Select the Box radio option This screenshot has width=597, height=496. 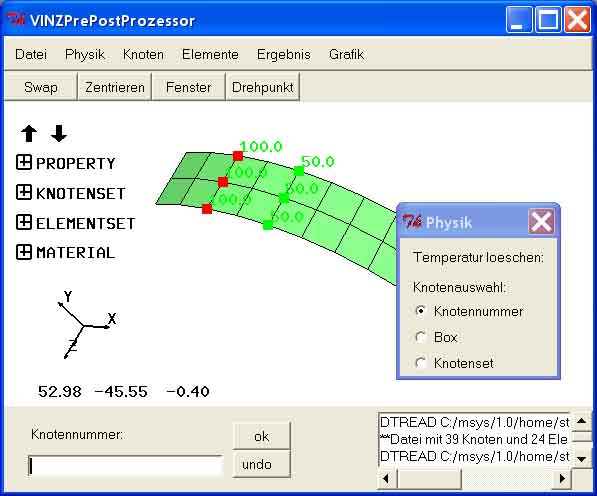421,337
